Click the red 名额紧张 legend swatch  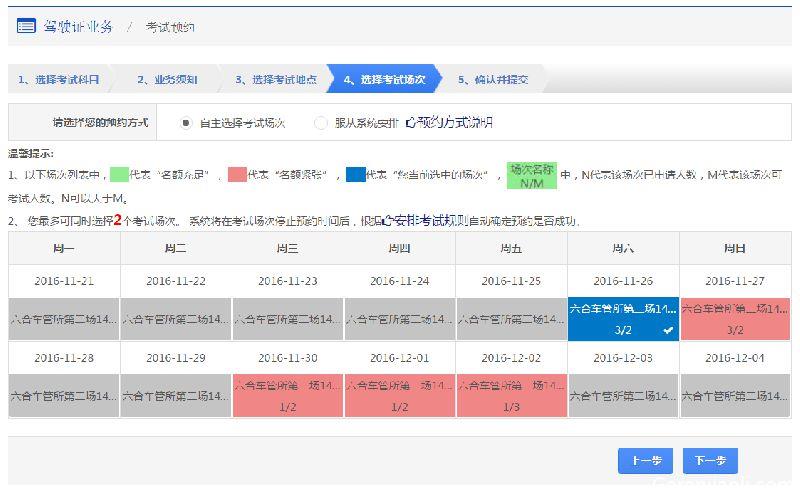237,175
